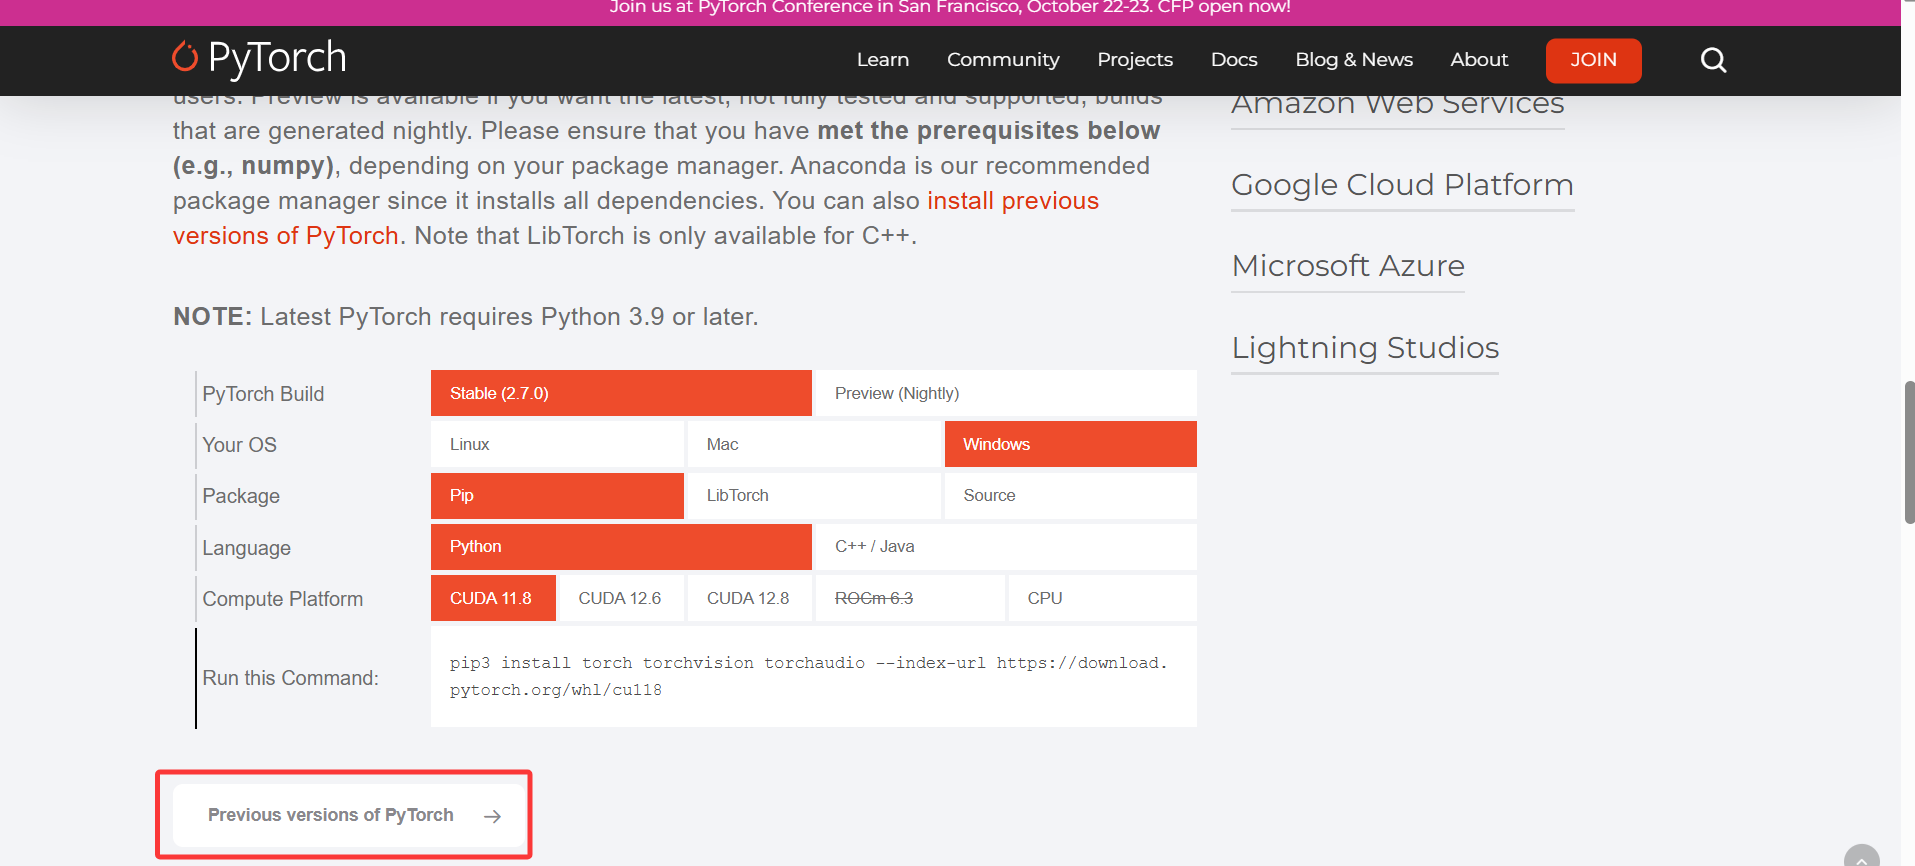Viewport: 1915px width, 866px height.
Task: Select CPU compute platform
Action: pos(1102,598)
